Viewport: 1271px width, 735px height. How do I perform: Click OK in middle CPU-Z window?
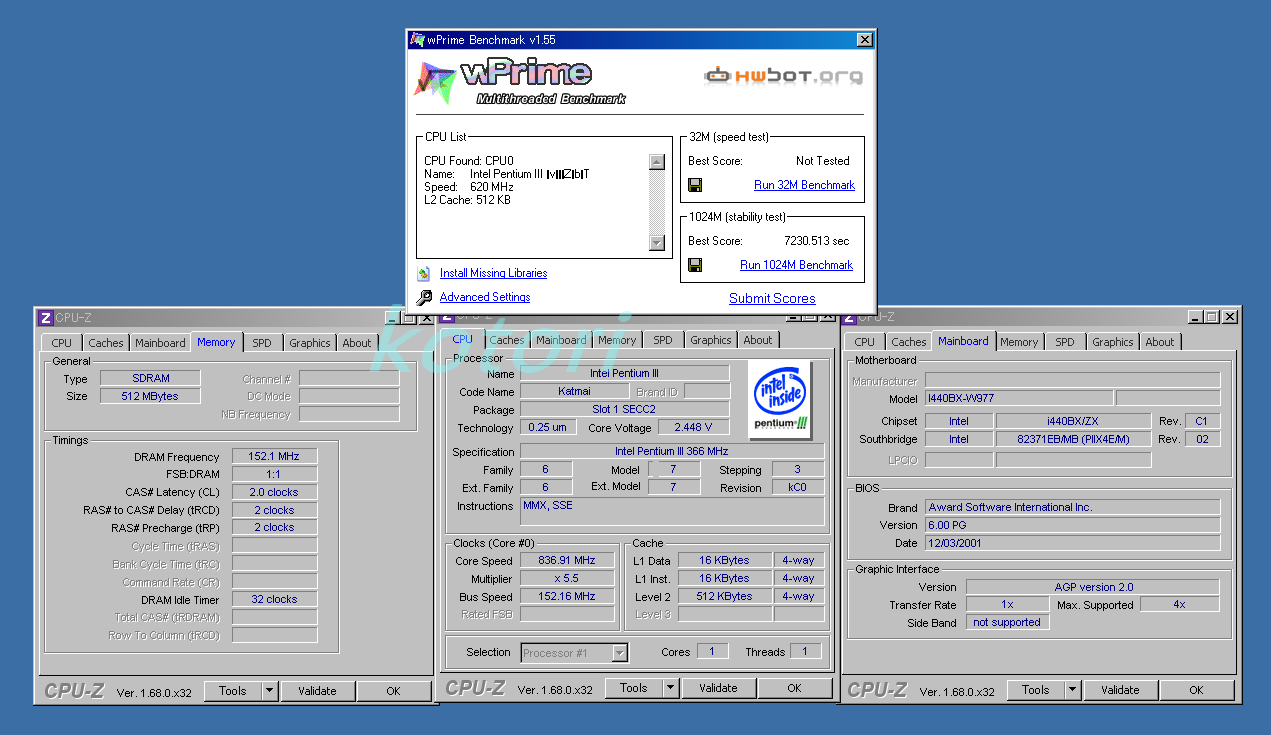(x=794, y=687)
